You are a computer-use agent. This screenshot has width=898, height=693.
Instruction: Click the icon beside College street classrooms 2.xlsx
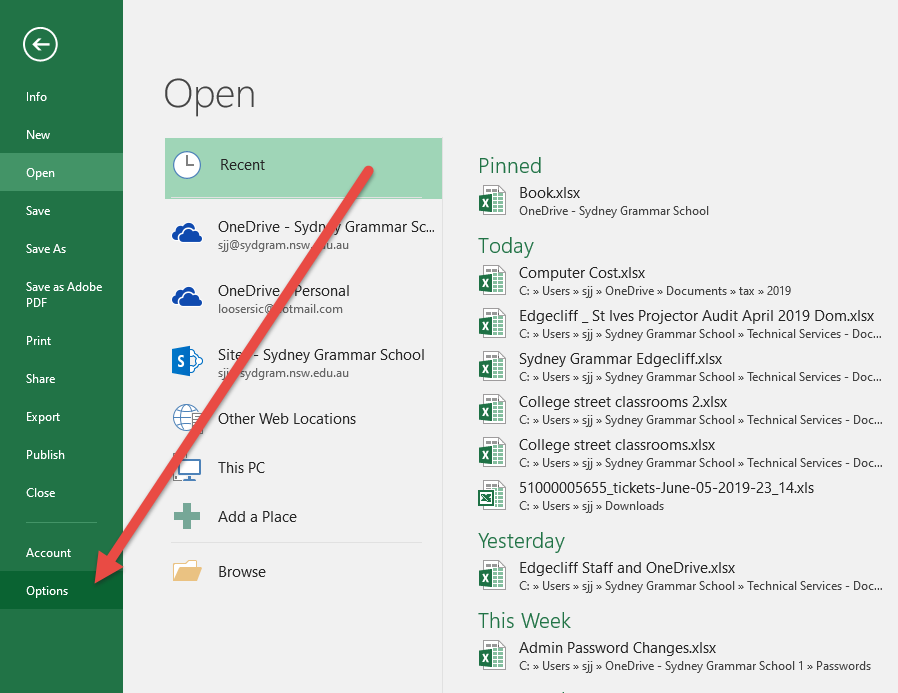point(492,410)
